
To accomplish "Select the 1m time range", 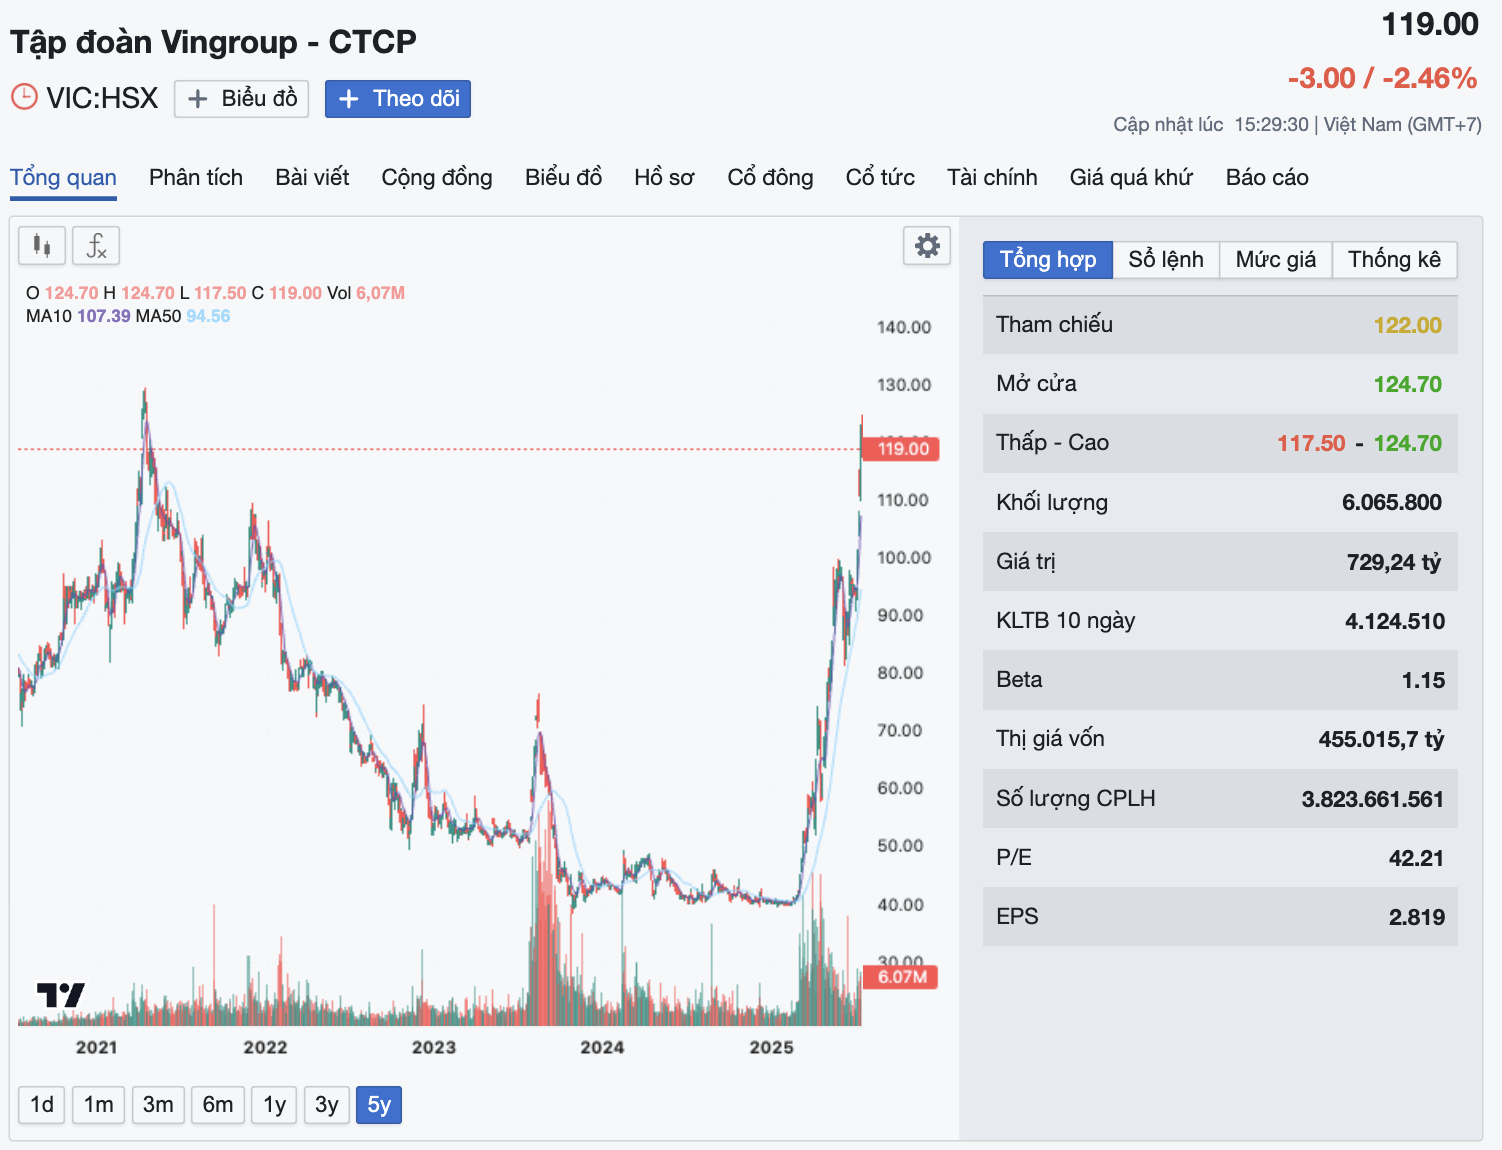I will click(x=98, y=1105).
